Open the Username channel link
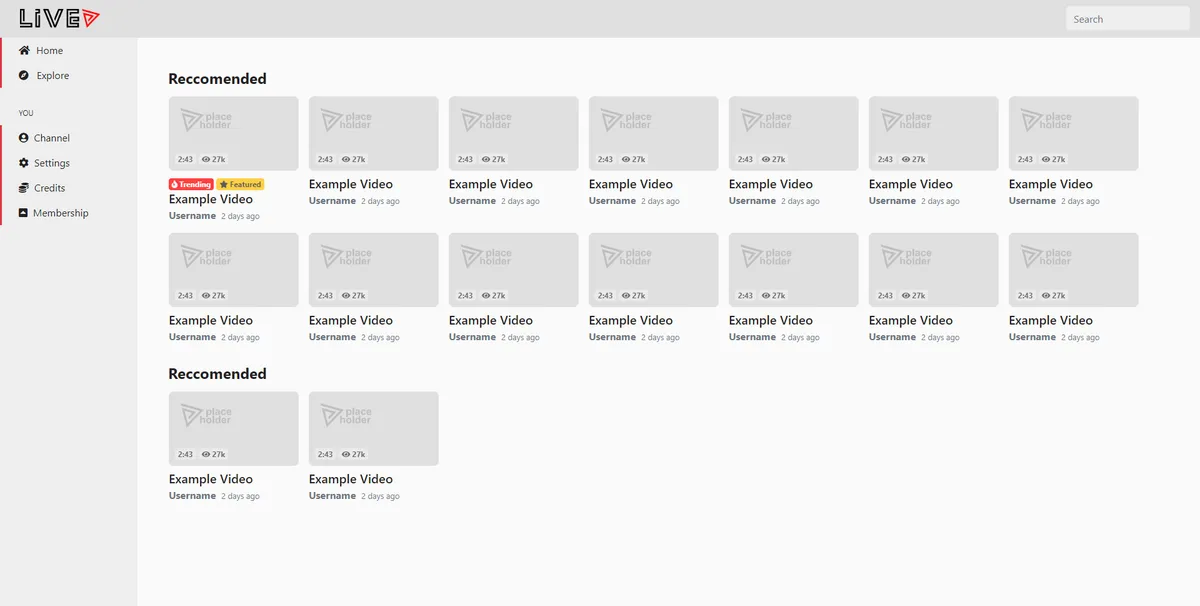Viewport: 1200px width, 606px height. pyautogui.click(x=192, y=215)
